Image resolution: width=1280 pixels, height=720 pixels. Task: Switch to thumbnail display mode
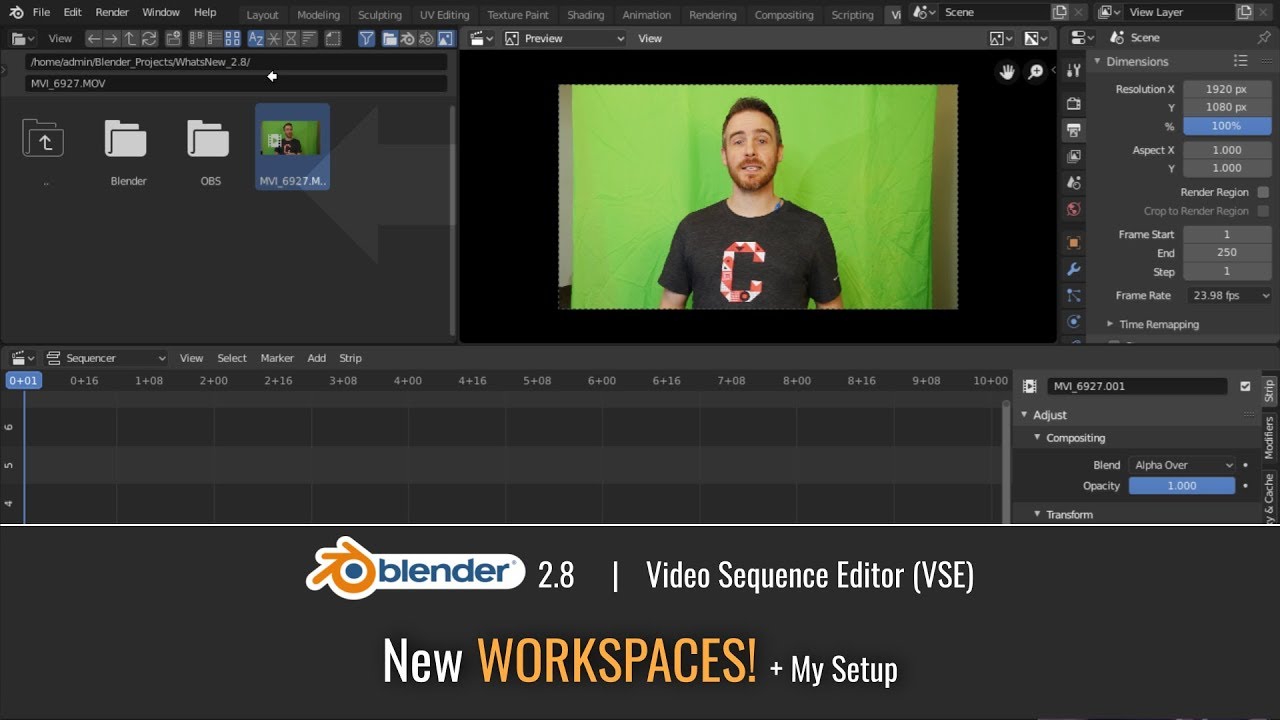[232, 38]
